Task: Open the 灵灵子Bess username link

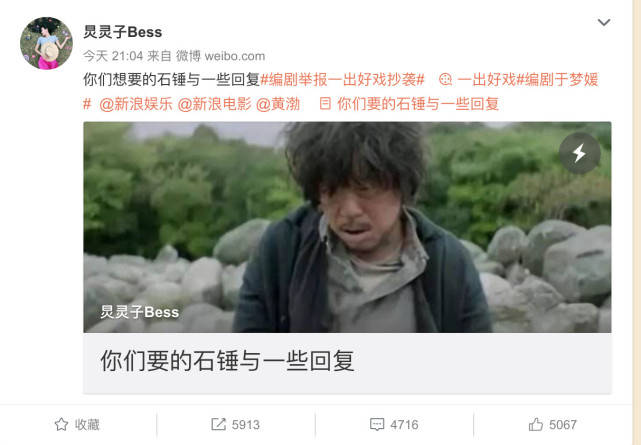Action: [123, 32]
